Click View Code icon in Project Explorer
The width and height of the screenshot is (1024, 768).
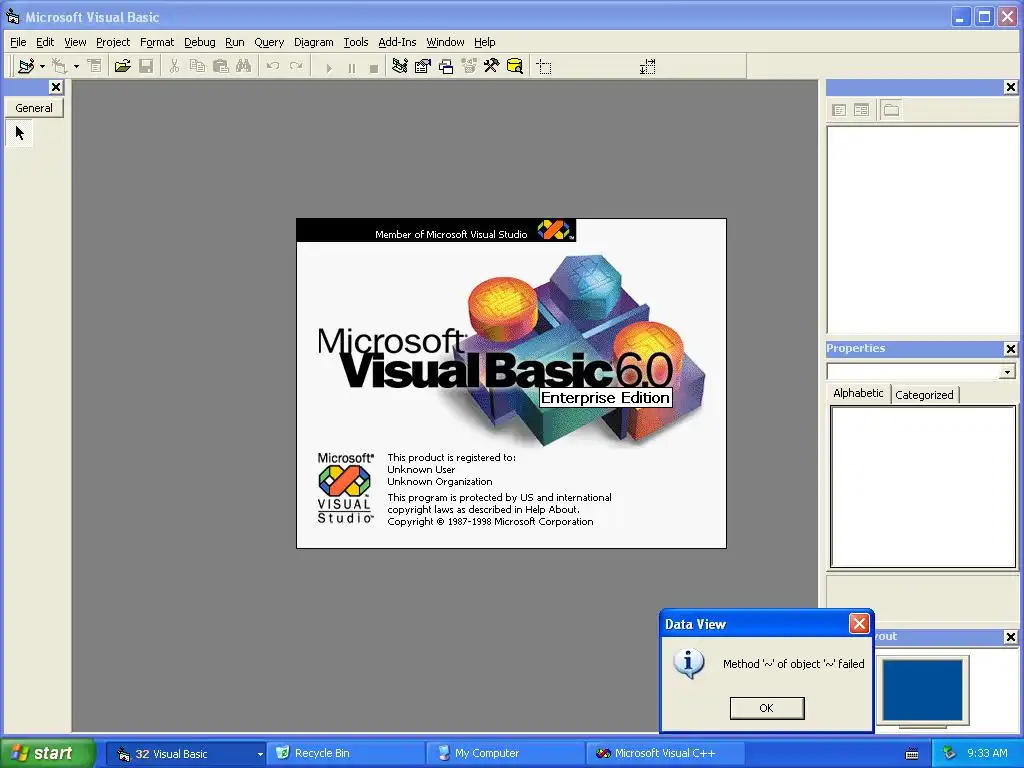pos(839,110)
